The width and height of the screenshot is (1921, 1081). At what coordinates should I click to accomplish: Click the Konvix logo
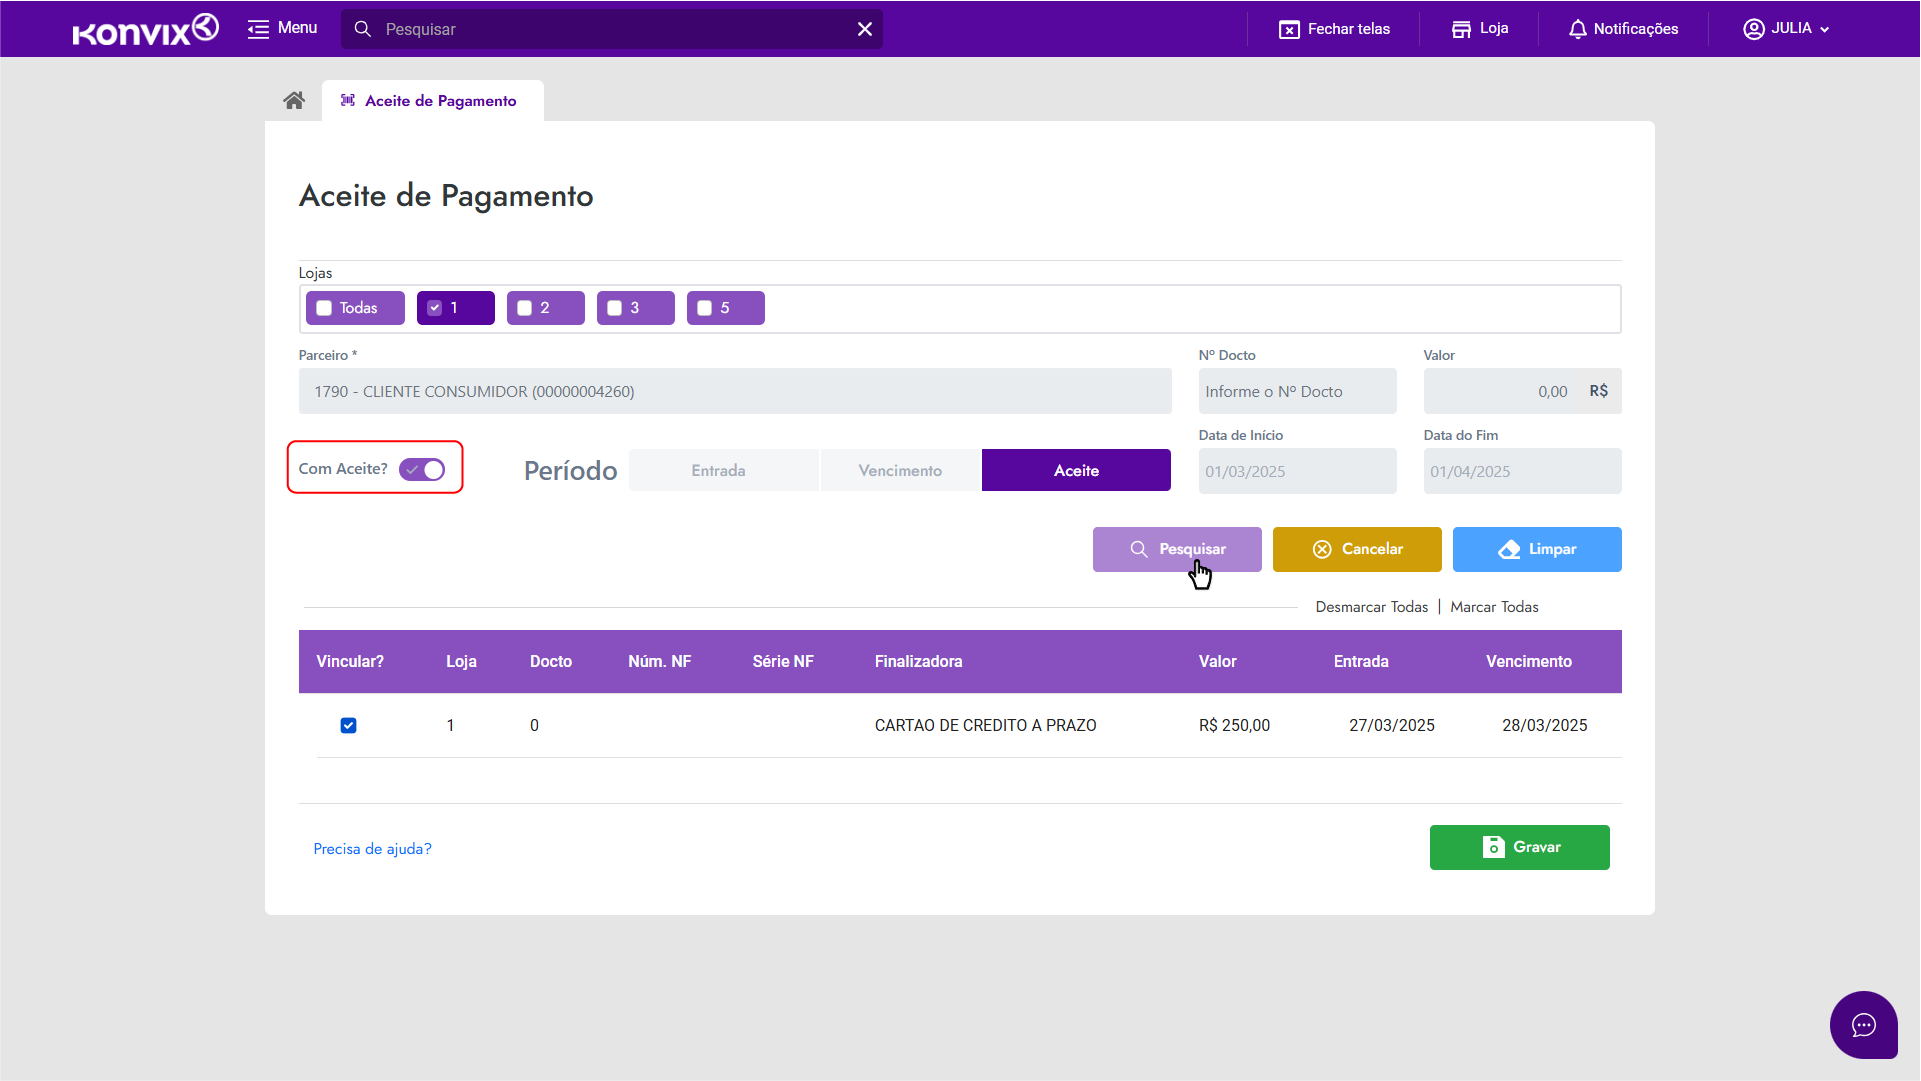pyautogui.click(x=146, y=30)
